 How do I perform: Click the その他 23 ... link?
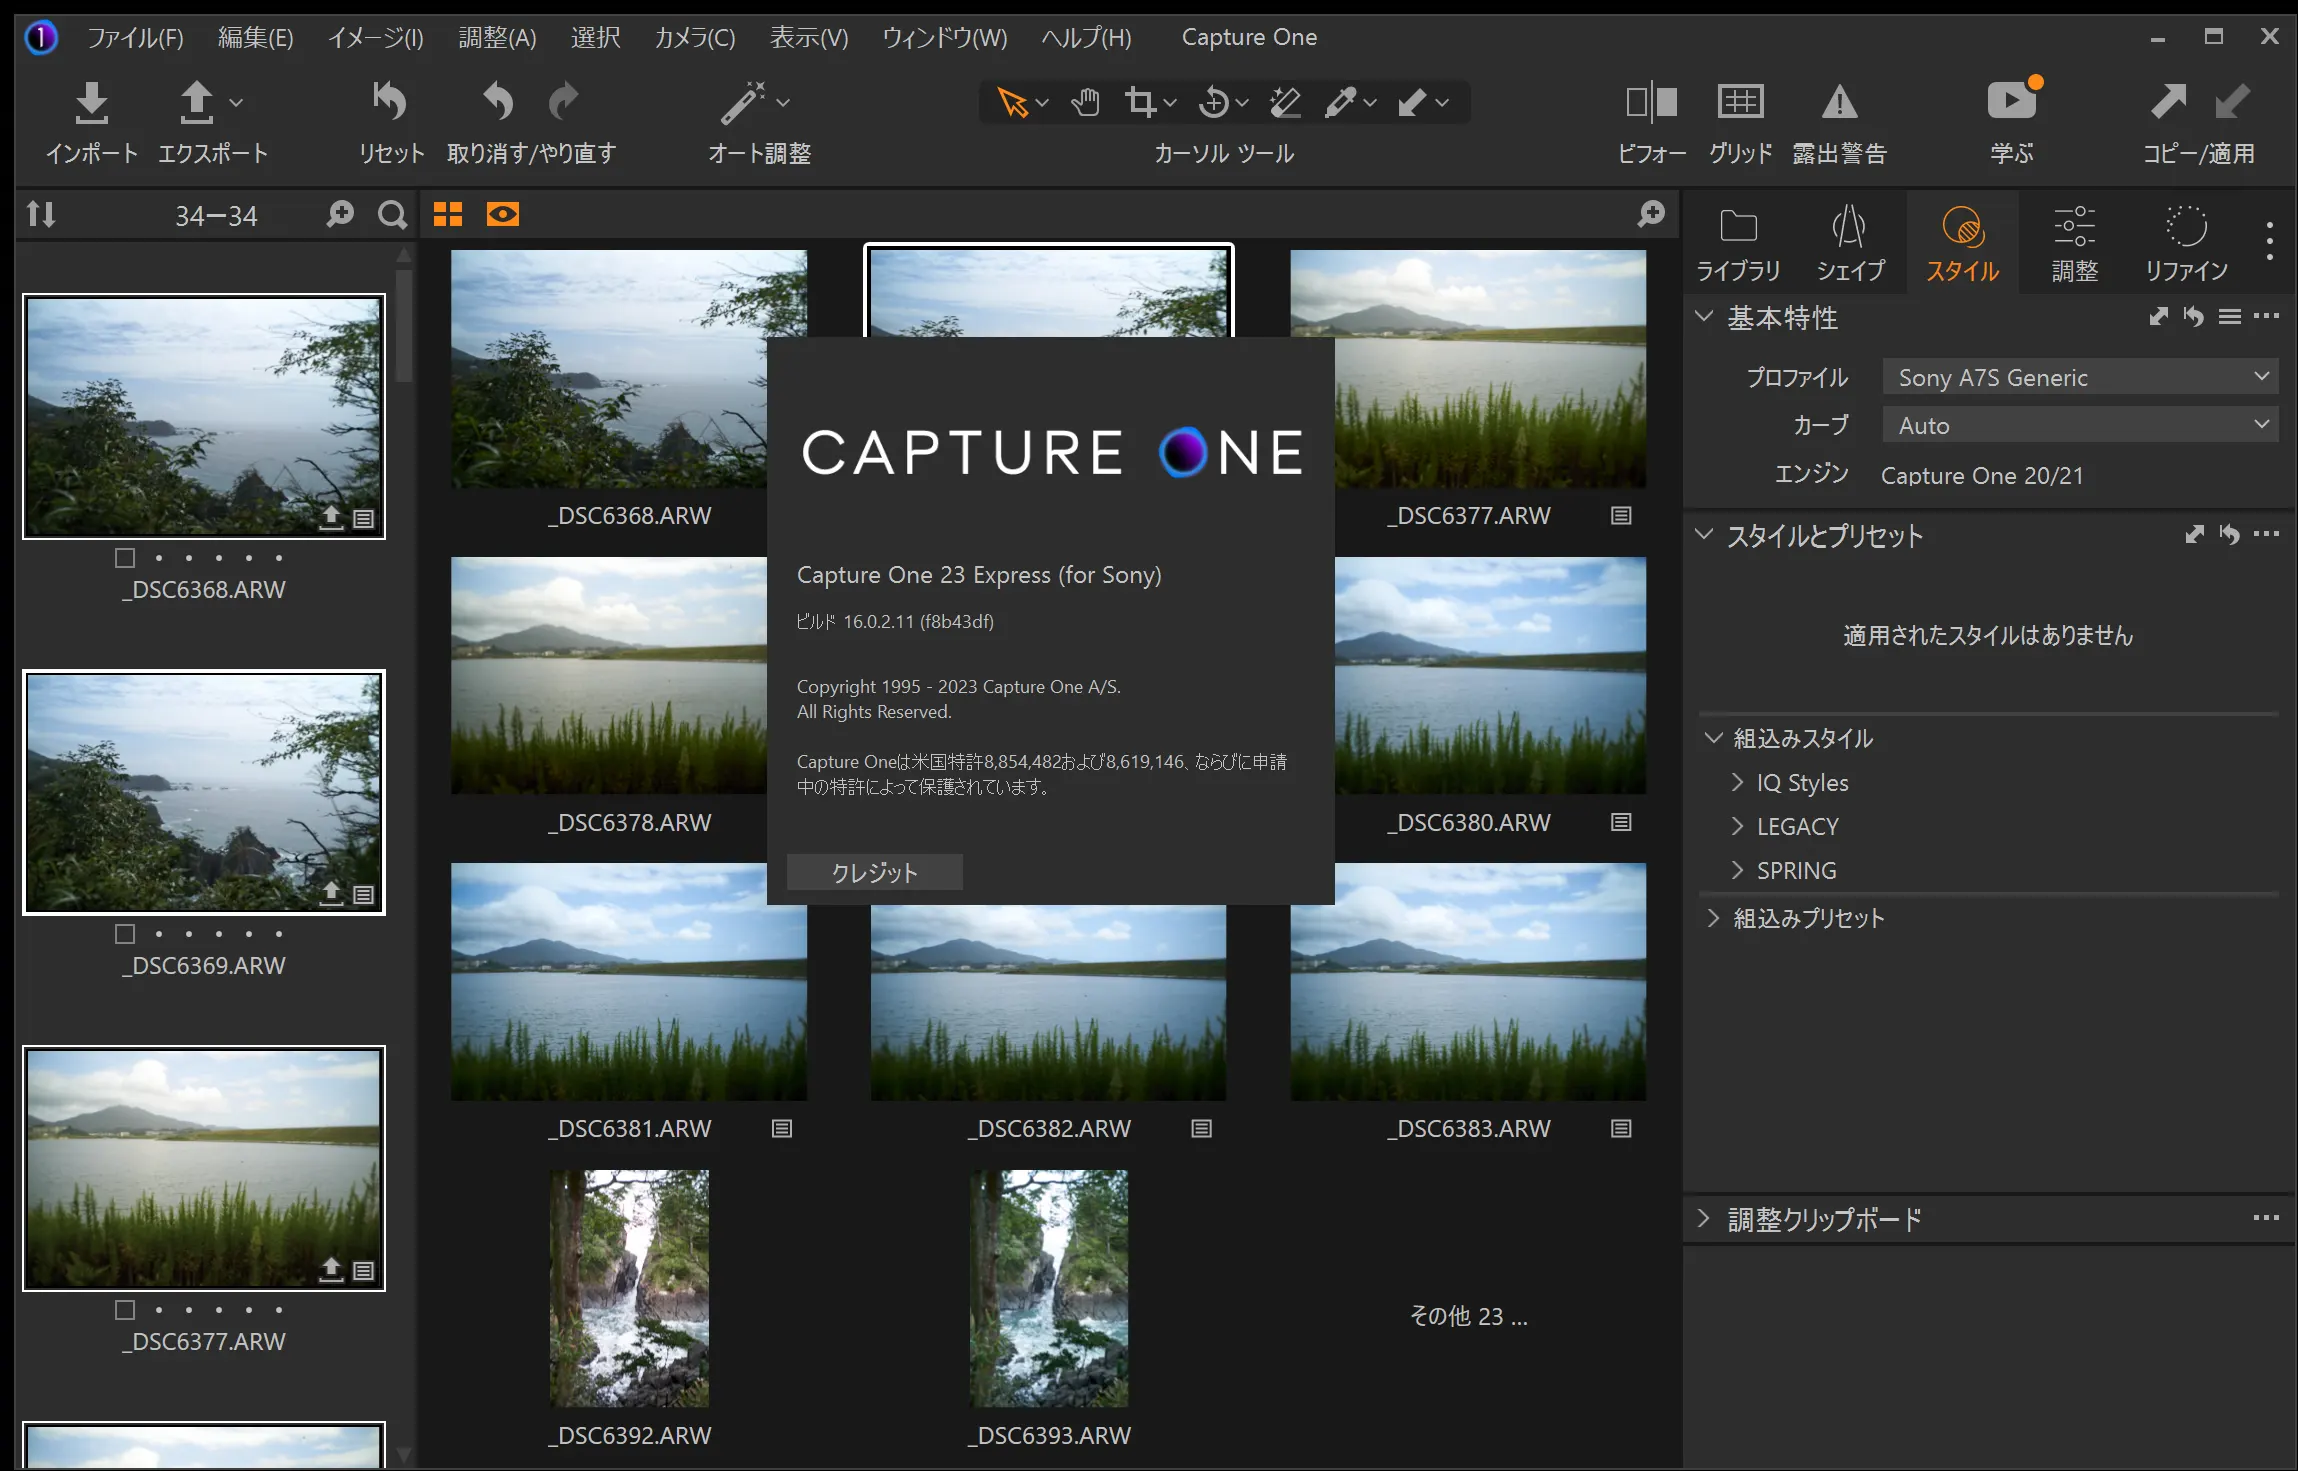tap(1468, 1316)
